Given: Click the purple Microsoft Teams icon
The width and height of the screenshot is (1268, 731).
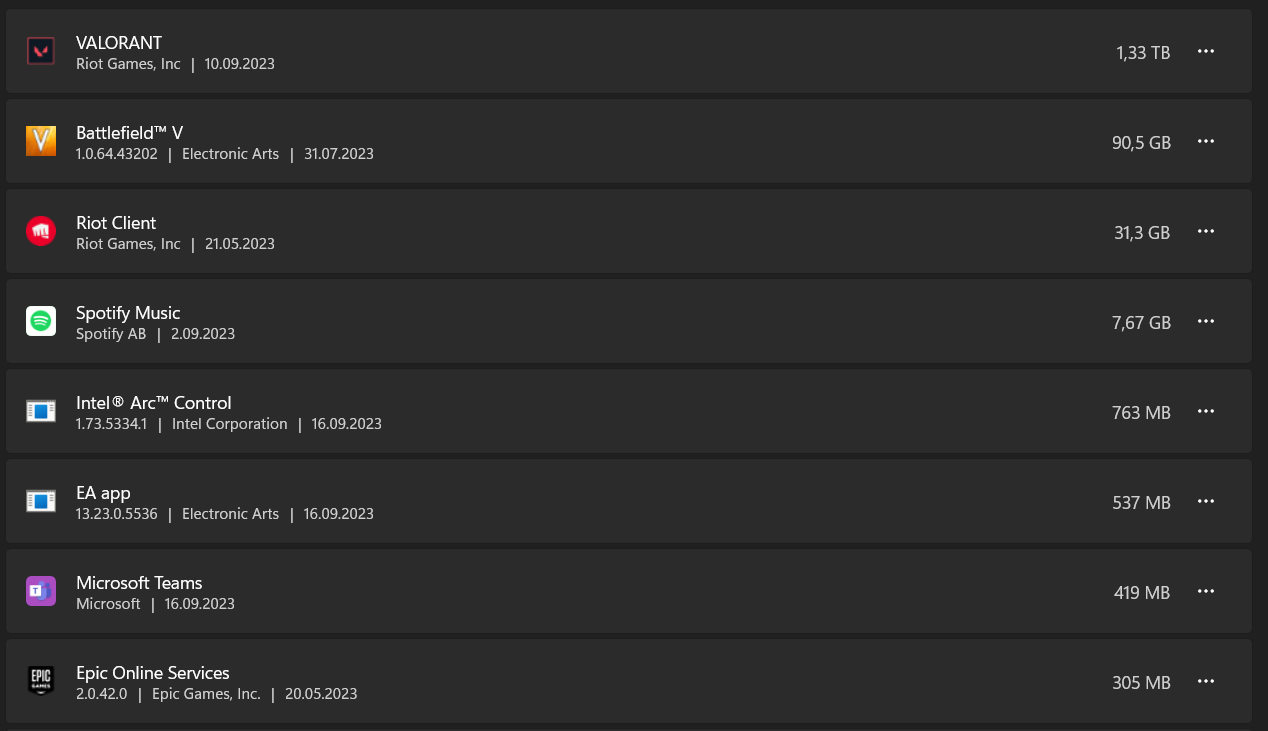Looking at the screenshot, I should (41, 592).
